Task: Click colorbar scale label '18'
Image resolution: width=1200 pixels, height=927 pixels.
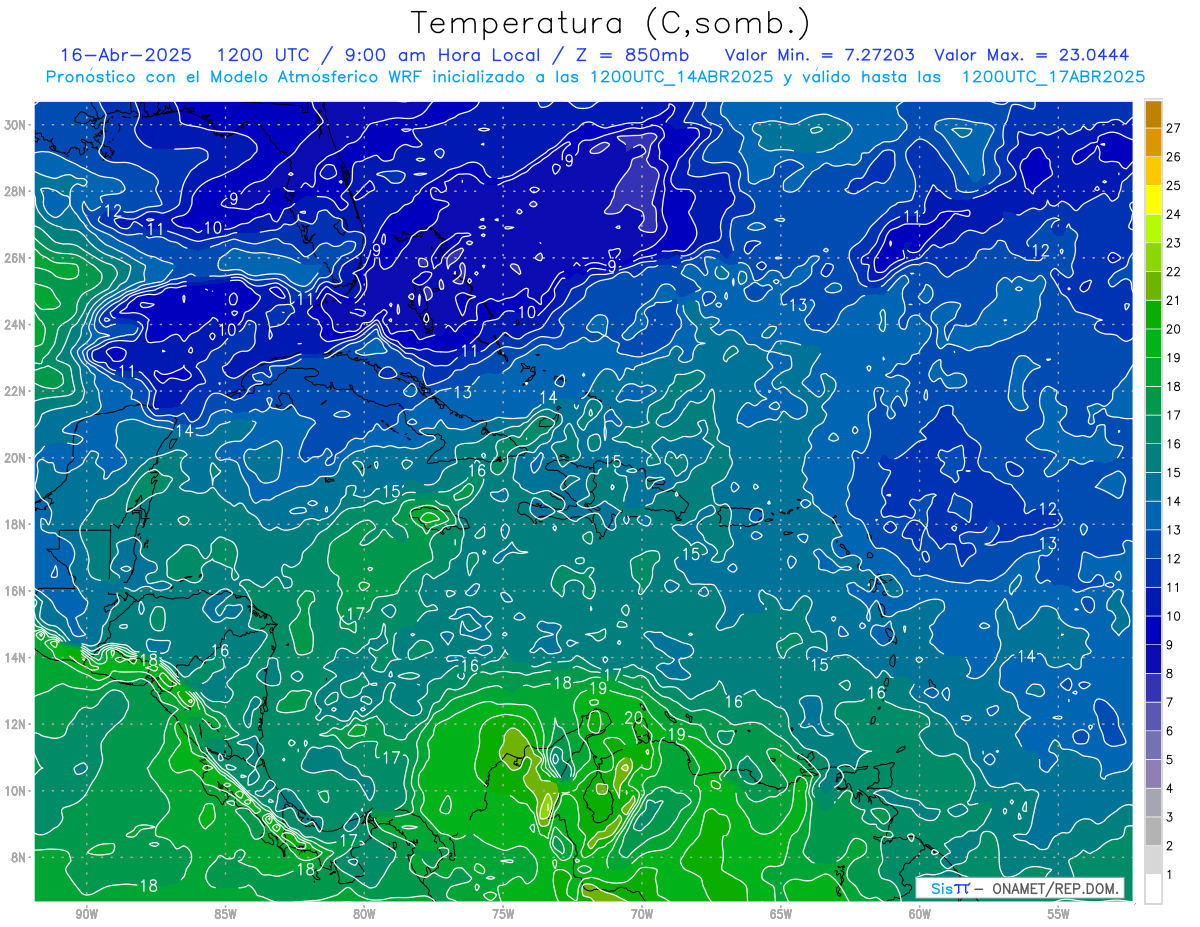Action: 1174,386
